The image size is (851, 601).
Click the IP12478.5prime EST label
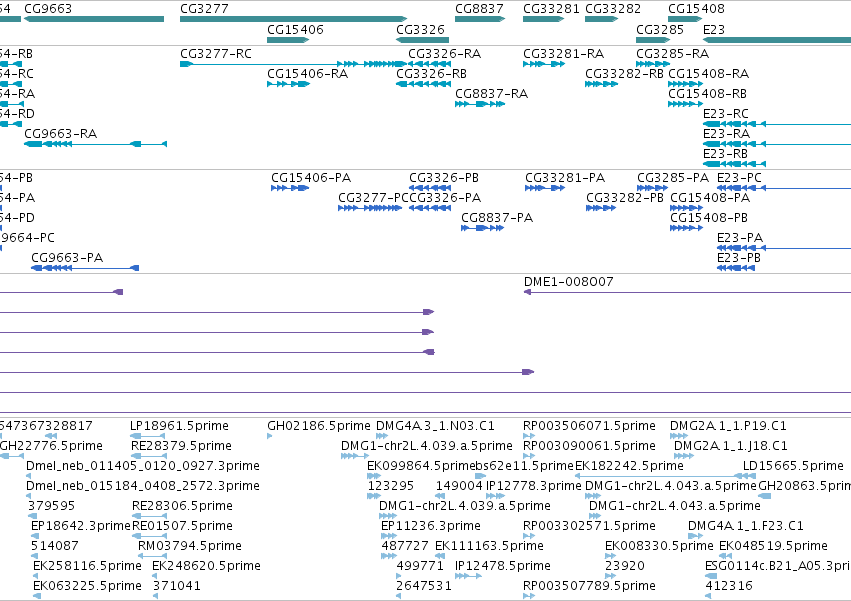tap(503, 567)
